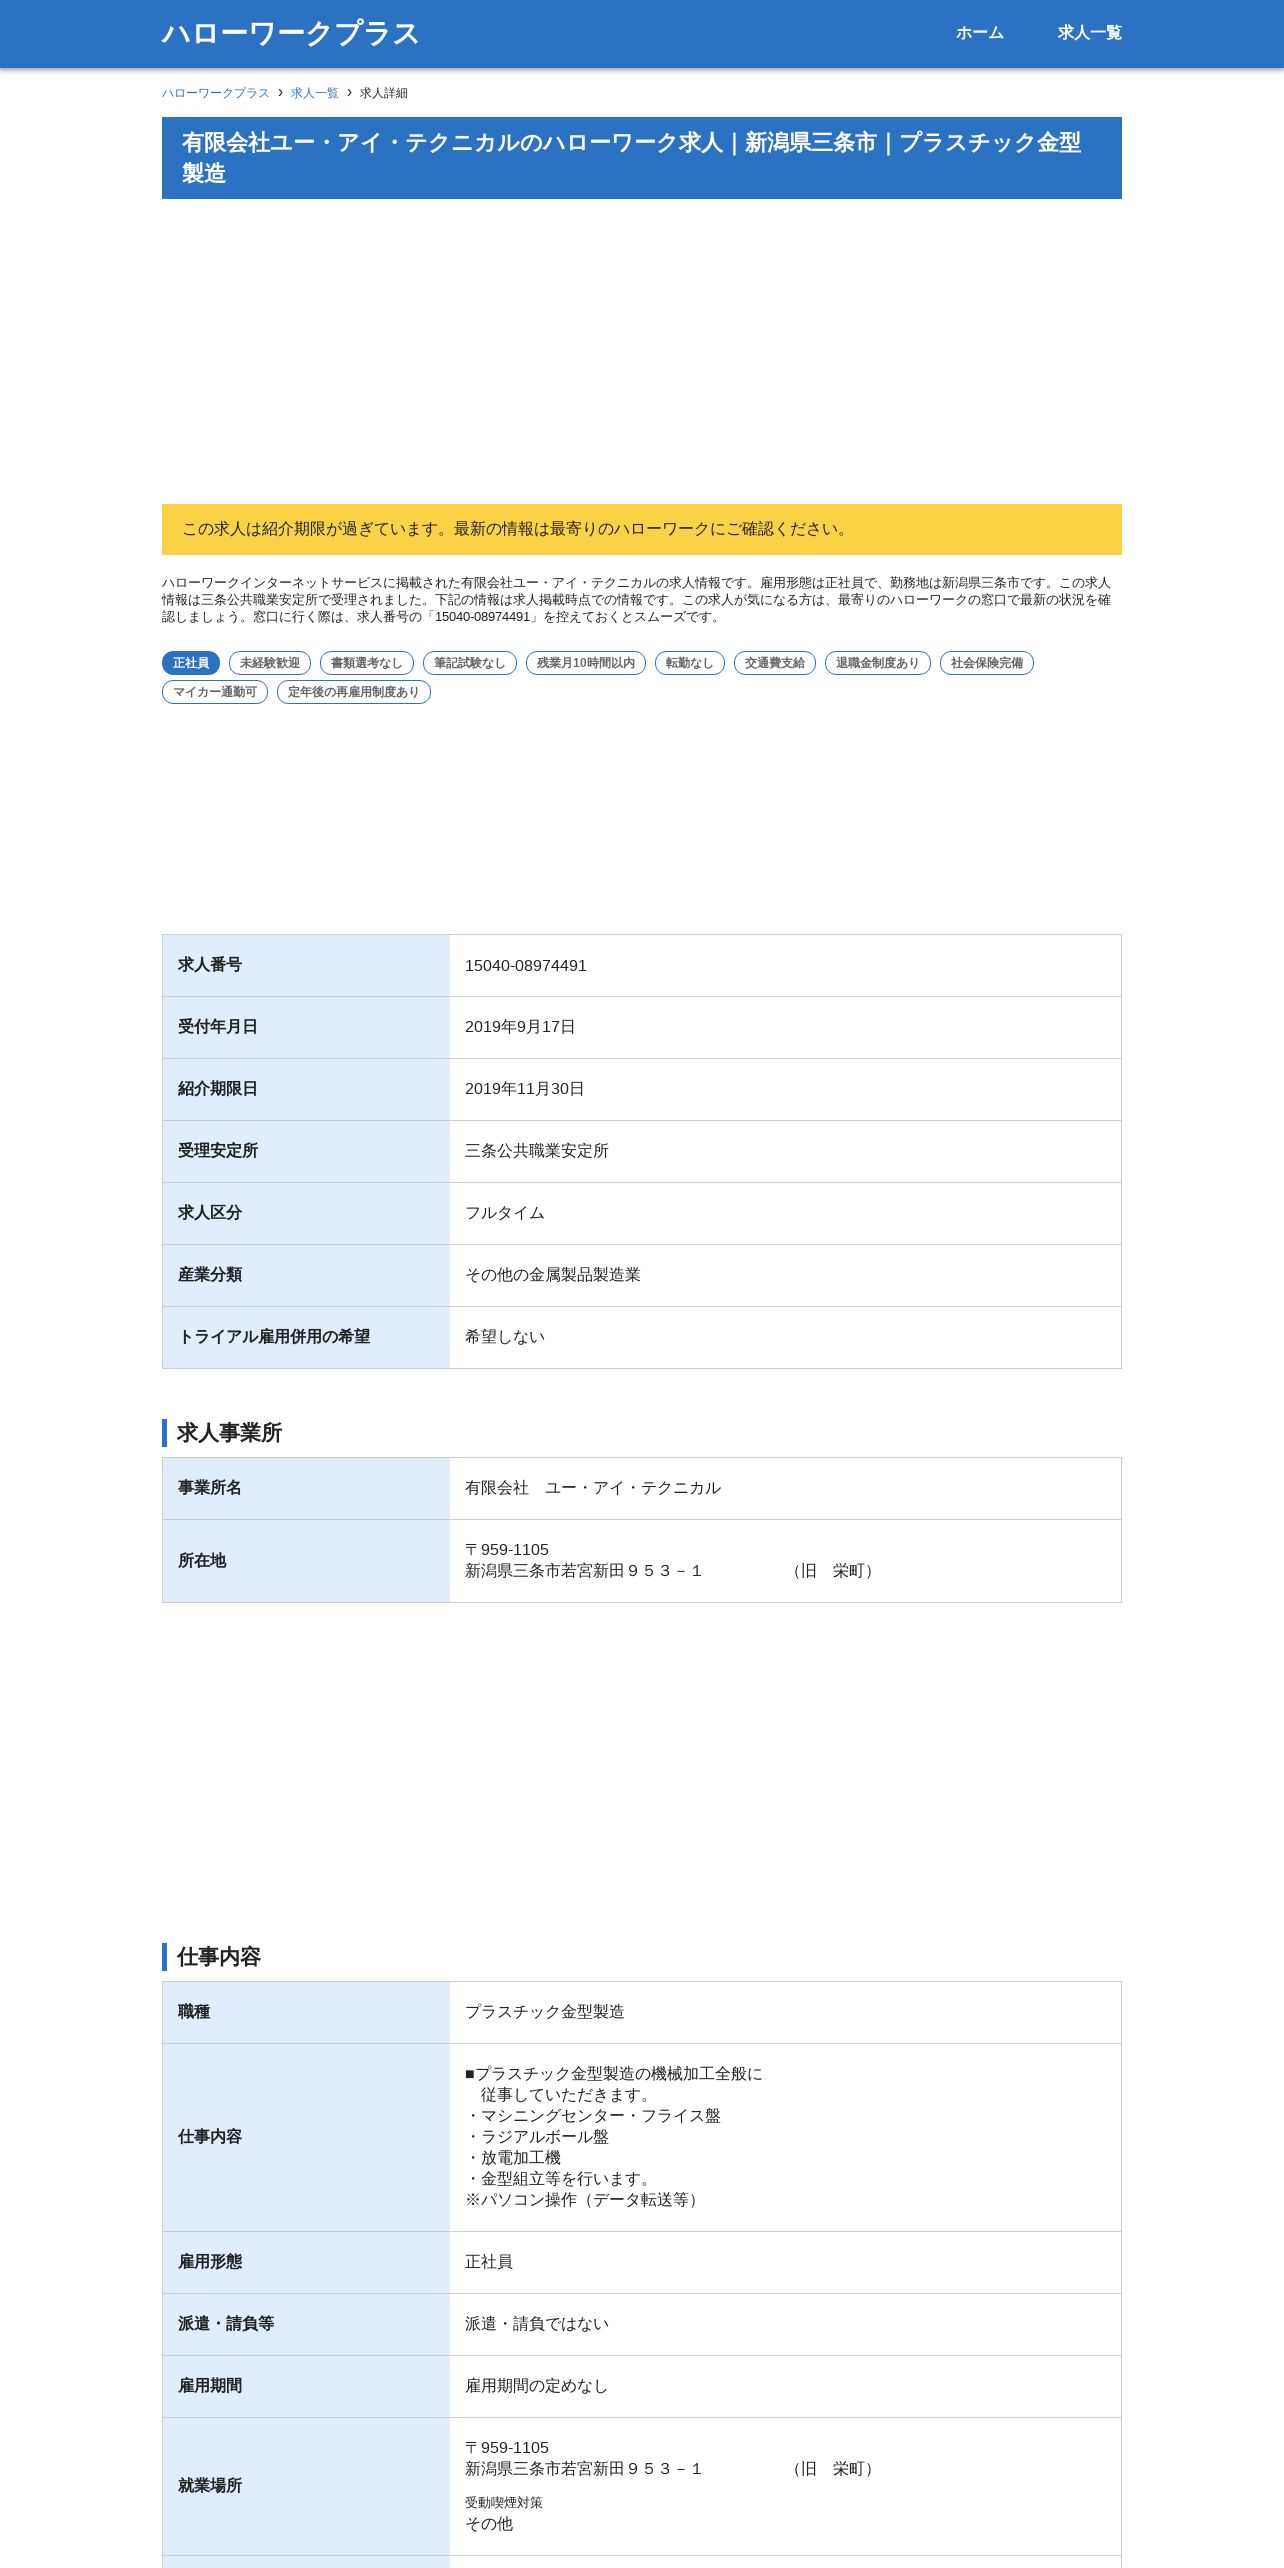This screenshot has height=2568, width=1284.
Task: Click job number 15040-08974491 in table
Action: point(526,966)
